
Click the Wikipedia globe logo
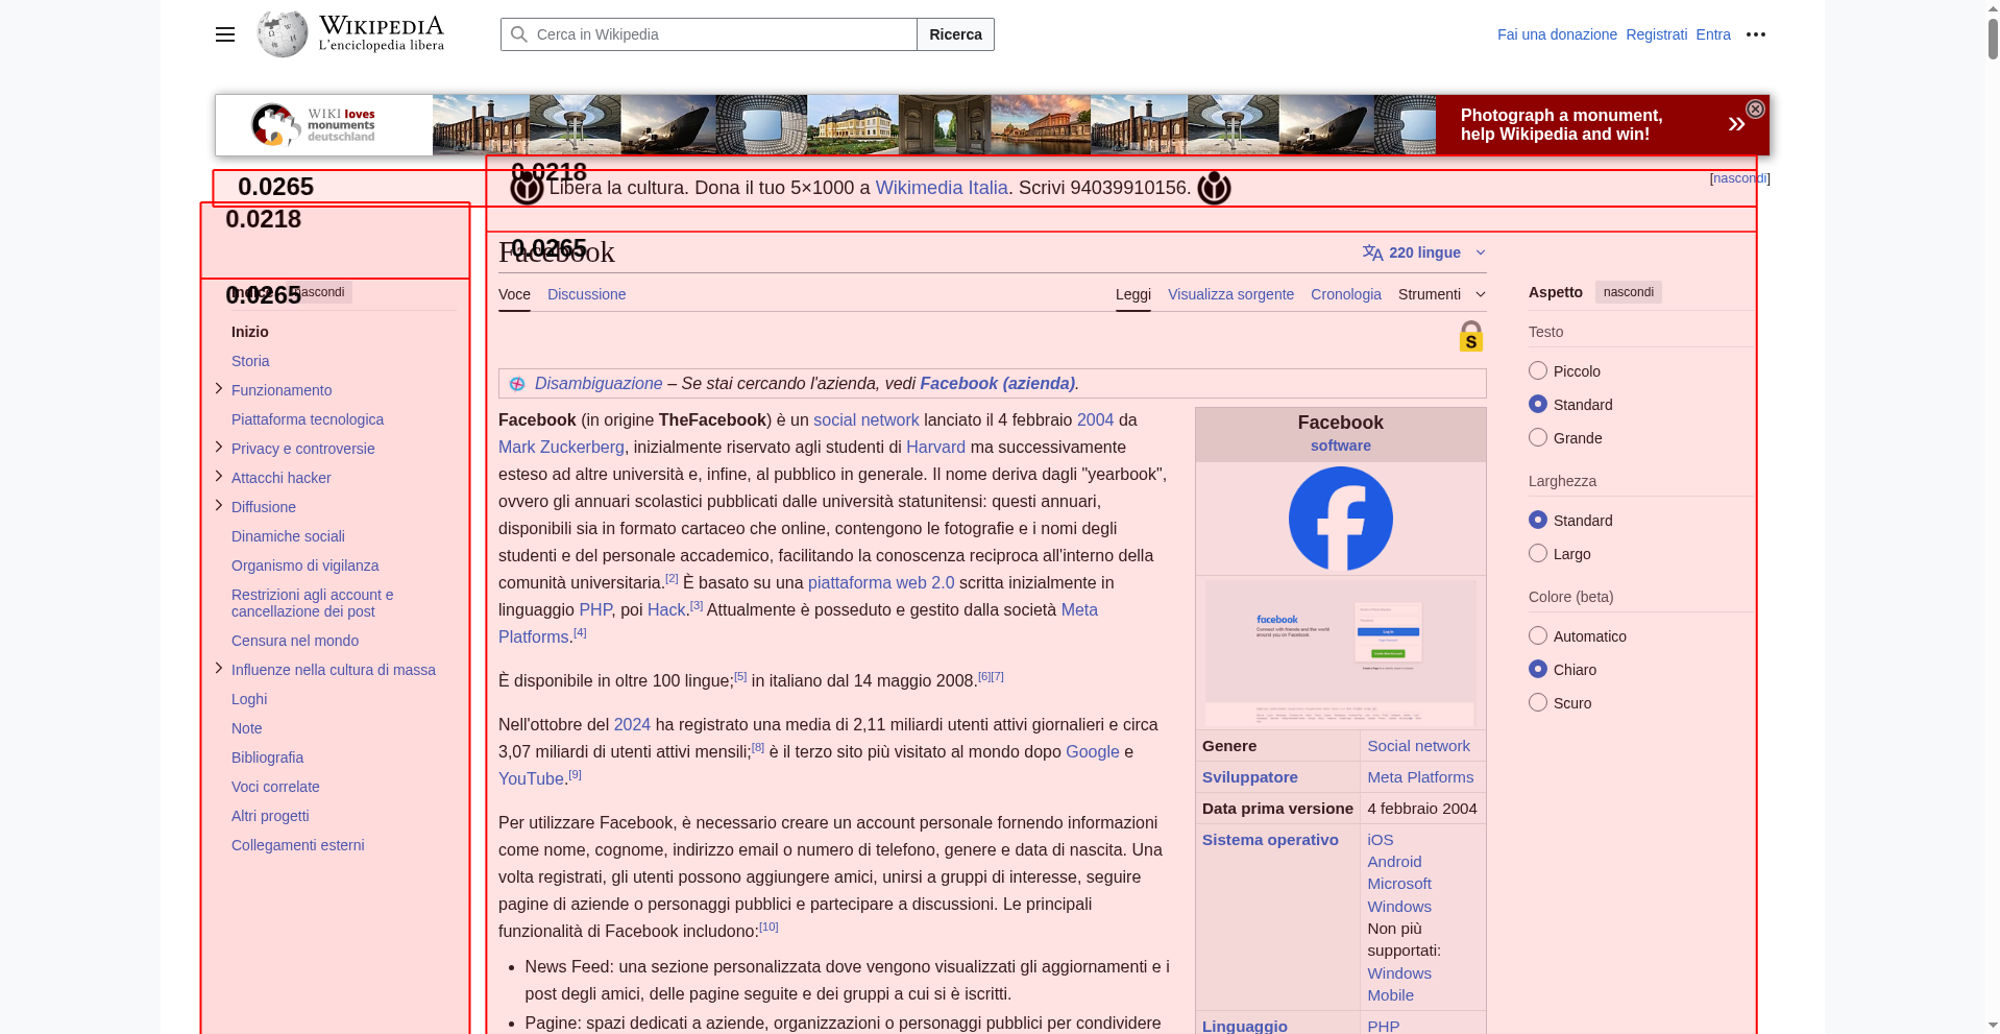282,34
